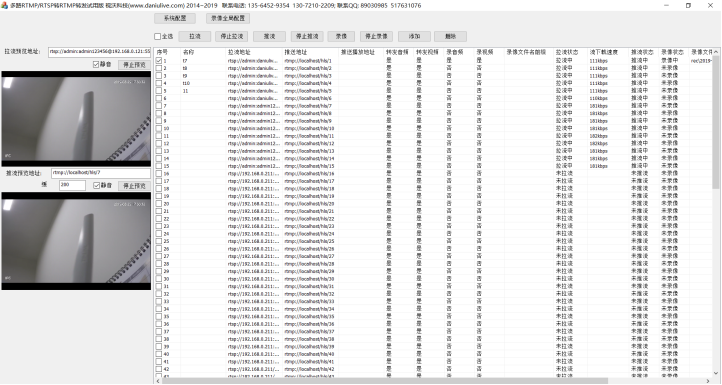Uncheck the checkbox for row 1
This screenshot has height=385, width=722.
click(159, 61)
